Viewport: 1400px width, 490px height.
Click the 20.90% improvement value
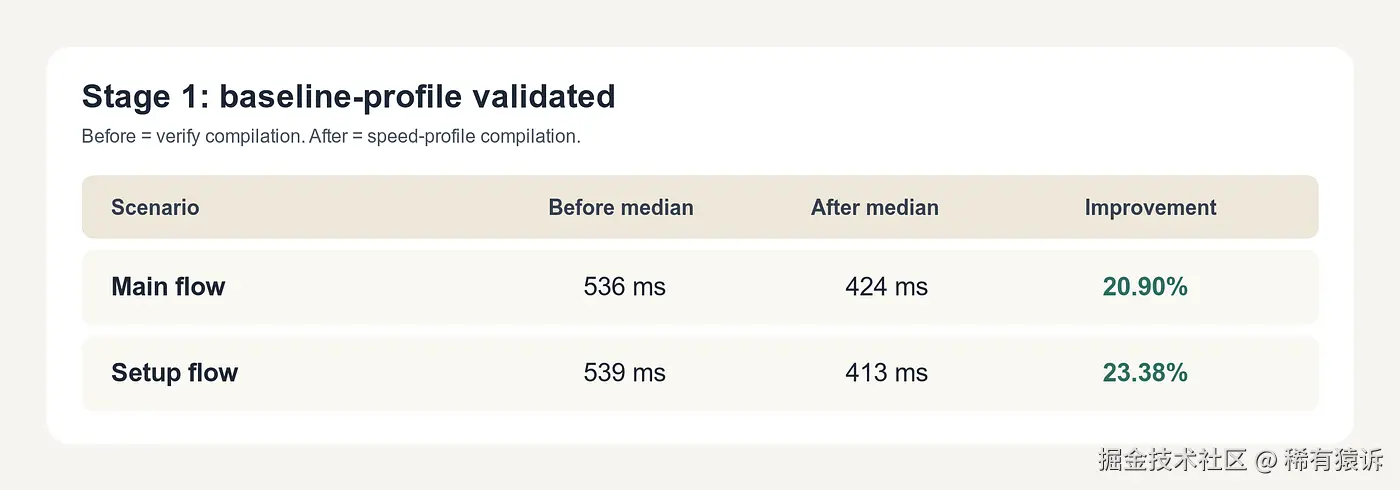tap(1145, 287)
